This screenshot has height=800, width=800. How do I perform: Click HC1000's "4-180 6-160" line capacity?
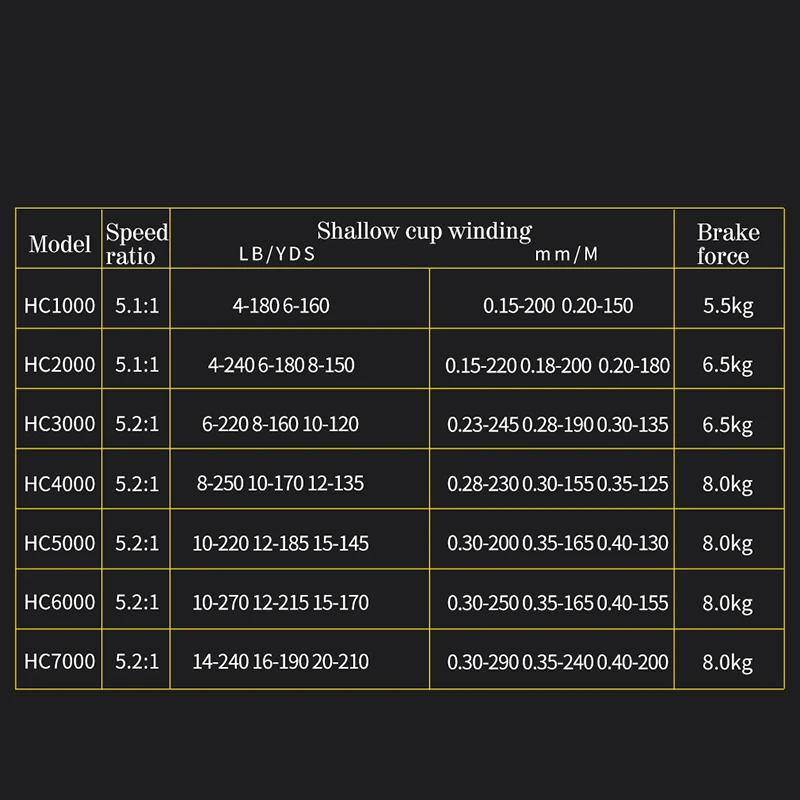coord(281,305)
